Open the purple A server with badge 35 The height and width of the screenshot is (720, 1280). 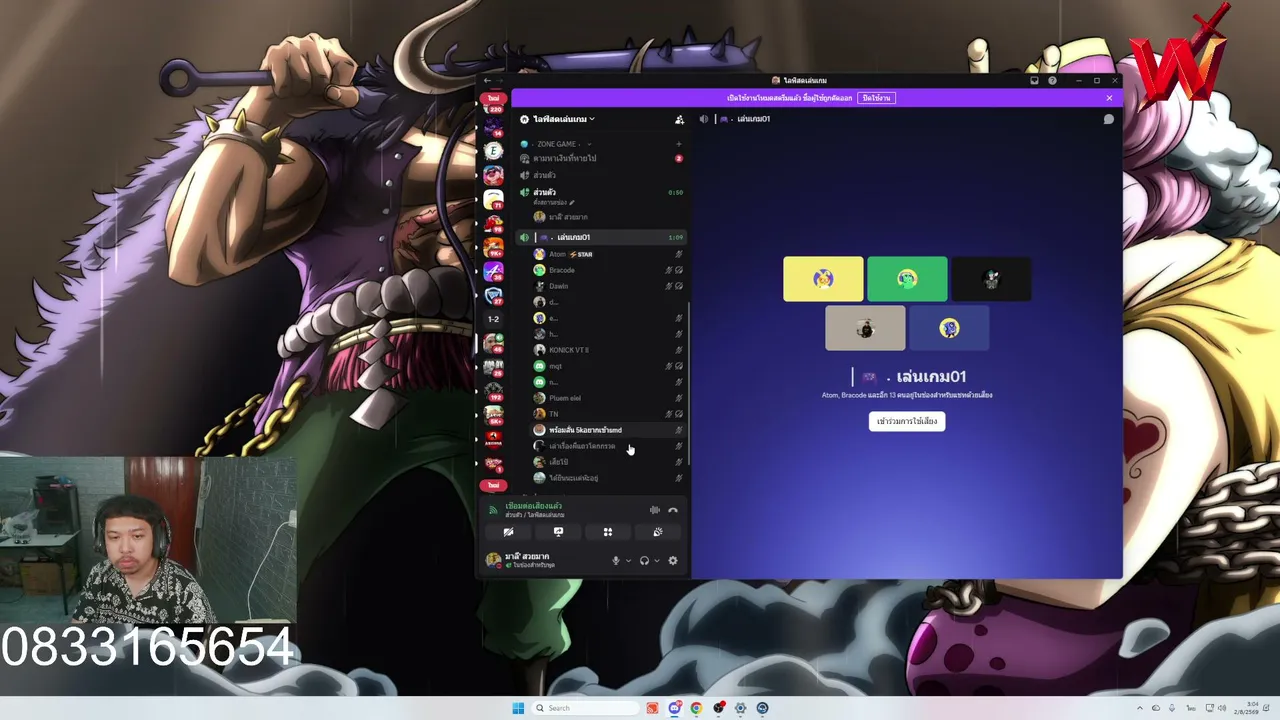click(493, 271)
